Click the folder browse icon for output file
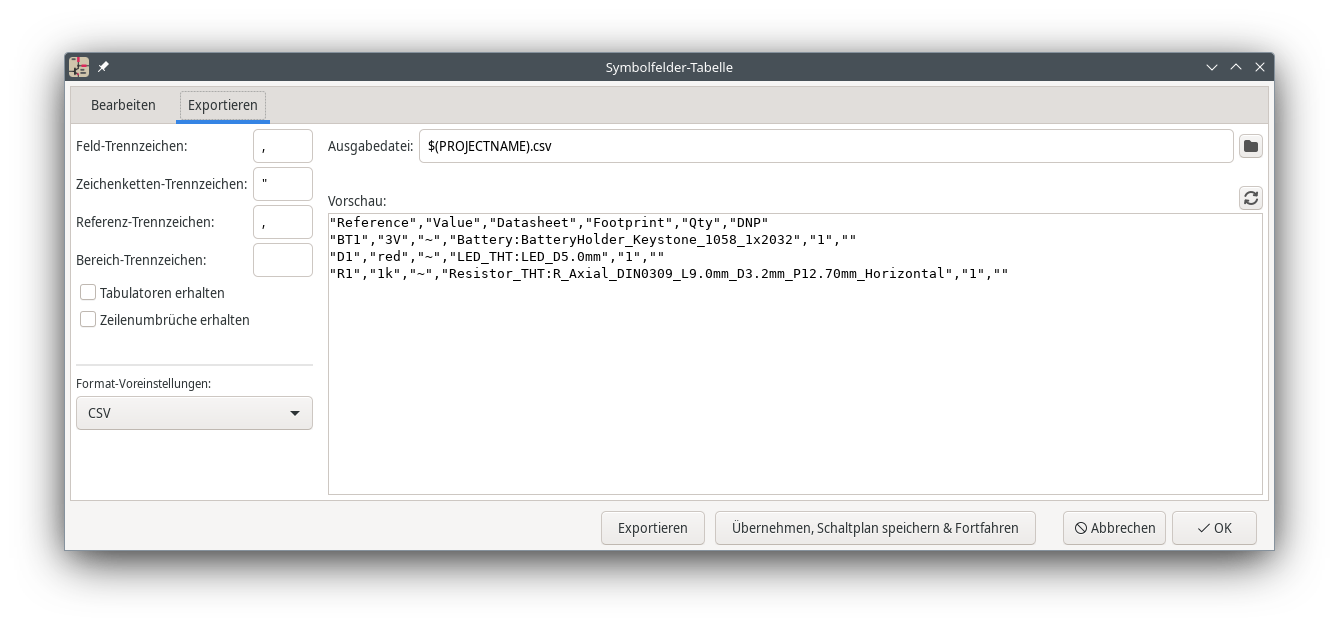This screenshot has height=627, width=1339. [x=1250, y=146]
